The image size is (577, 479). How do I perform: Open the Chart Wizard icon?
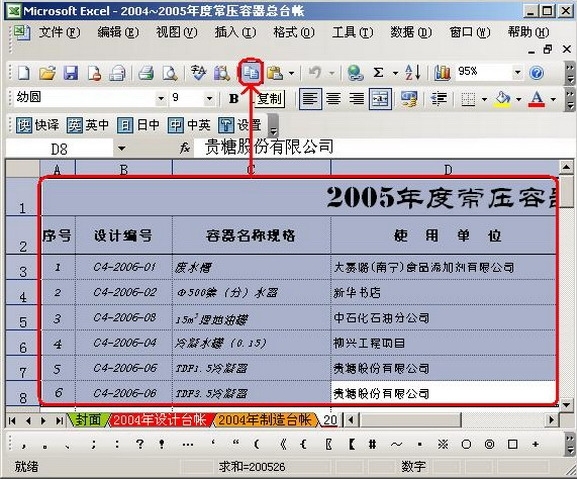point(442,72)
